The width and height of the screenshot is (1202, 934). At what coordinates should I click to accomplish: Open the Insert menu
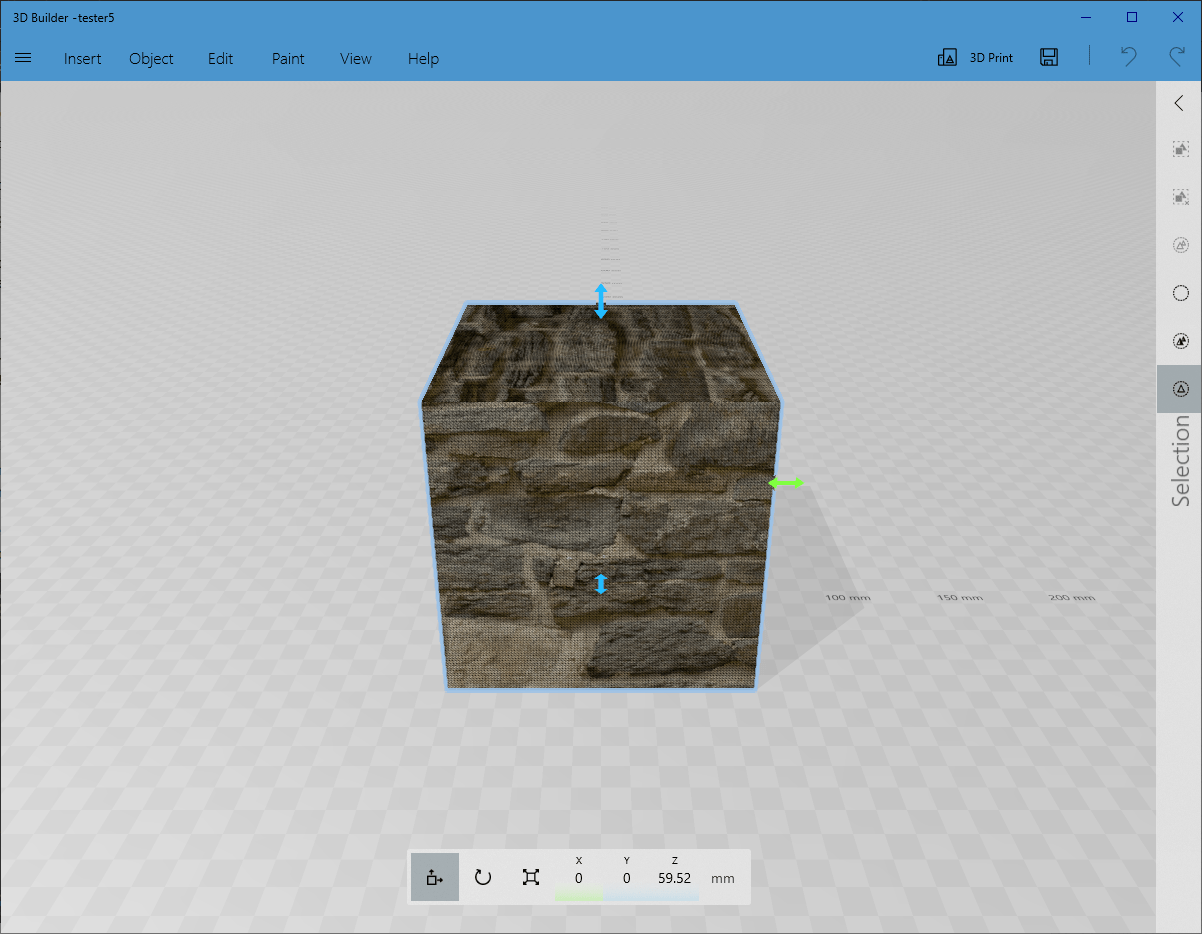[x=82, y=59]
